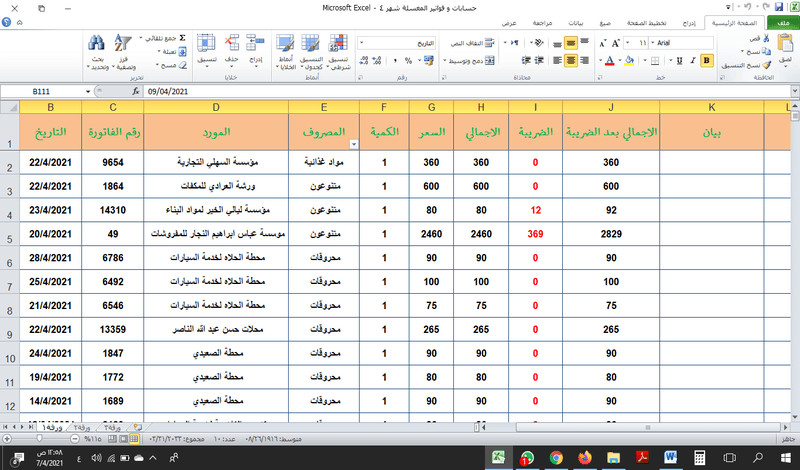The width and height of the screenshot is (800, 470).
Task: Click the zoom slider handle
Action: pyautogui.click(x=39, y=438)
